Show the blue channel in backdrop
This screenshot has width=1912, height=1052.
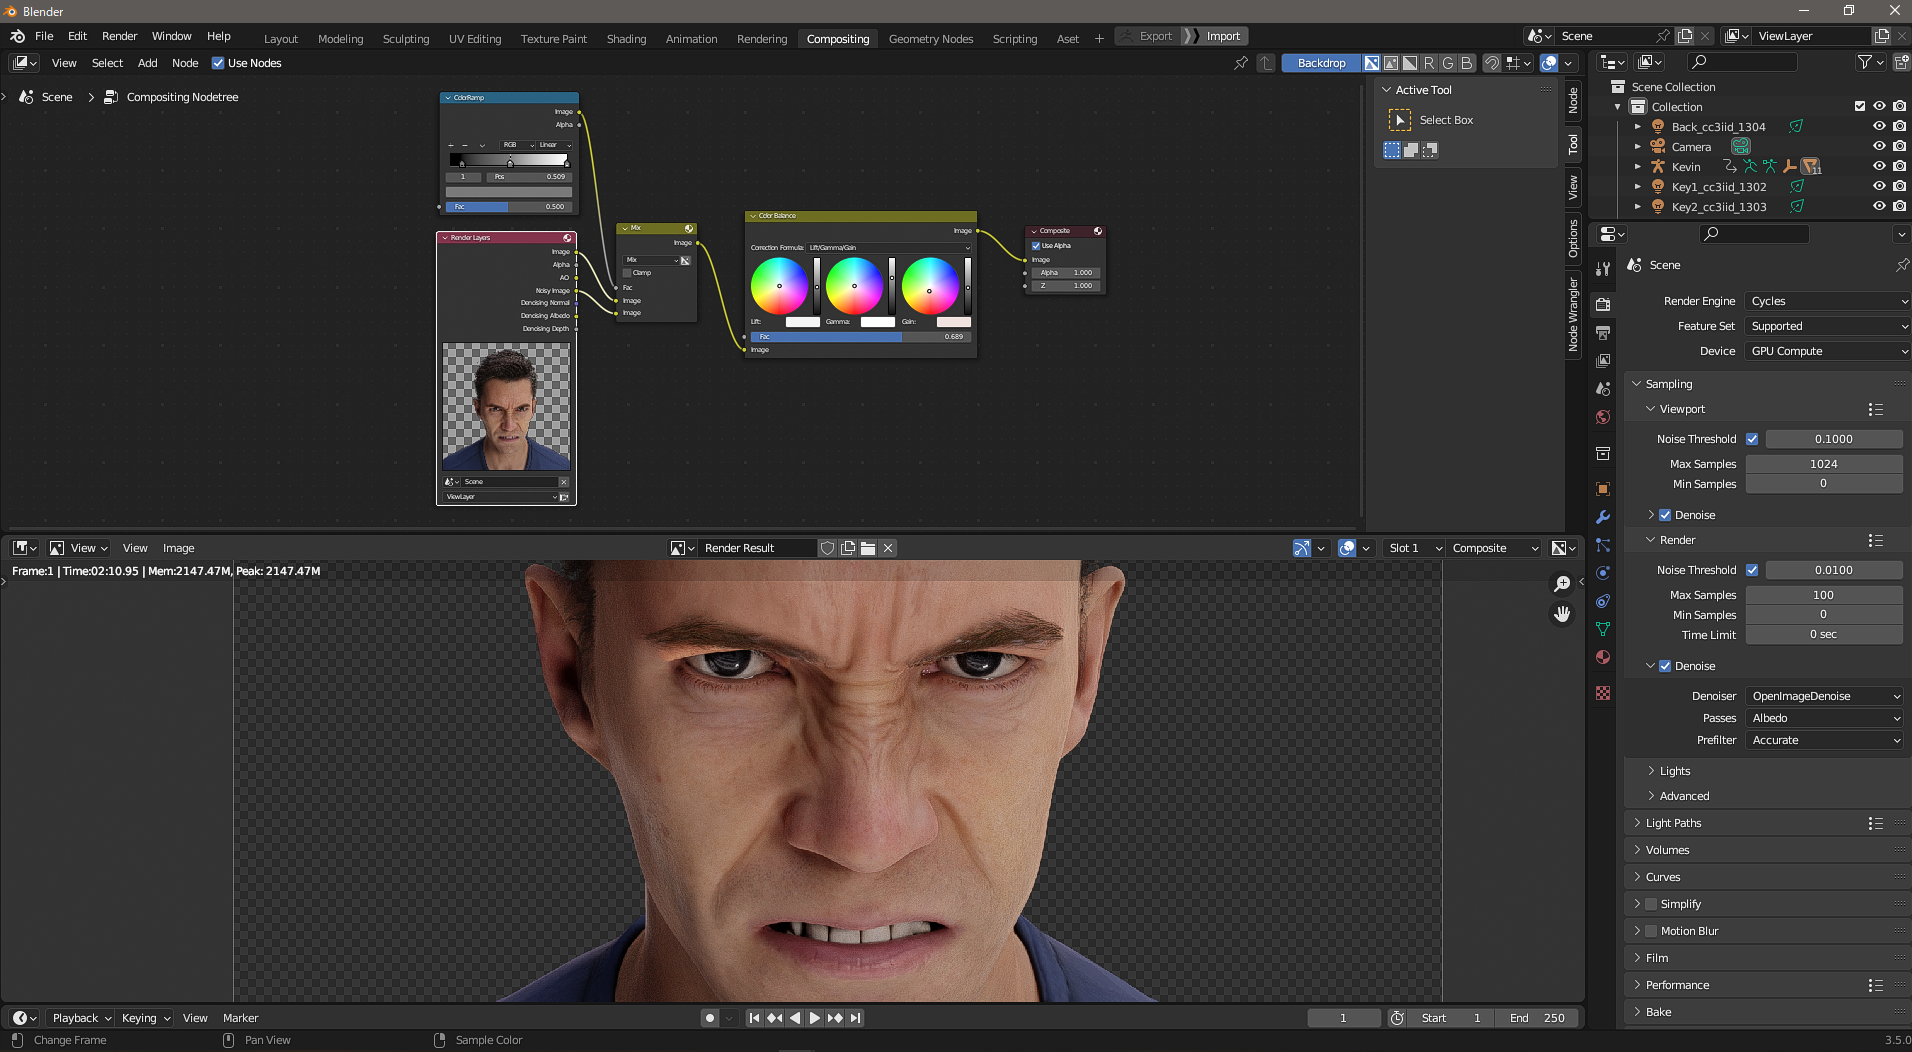point(1467,63)
